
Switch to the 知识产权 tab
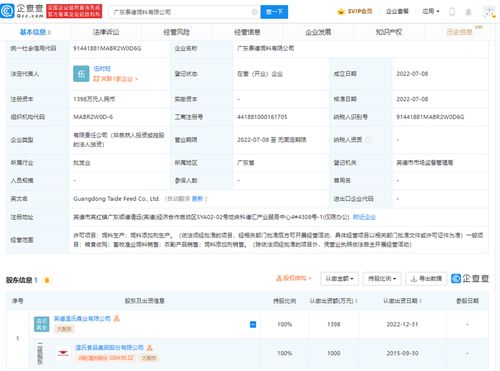tap(389, 32)
